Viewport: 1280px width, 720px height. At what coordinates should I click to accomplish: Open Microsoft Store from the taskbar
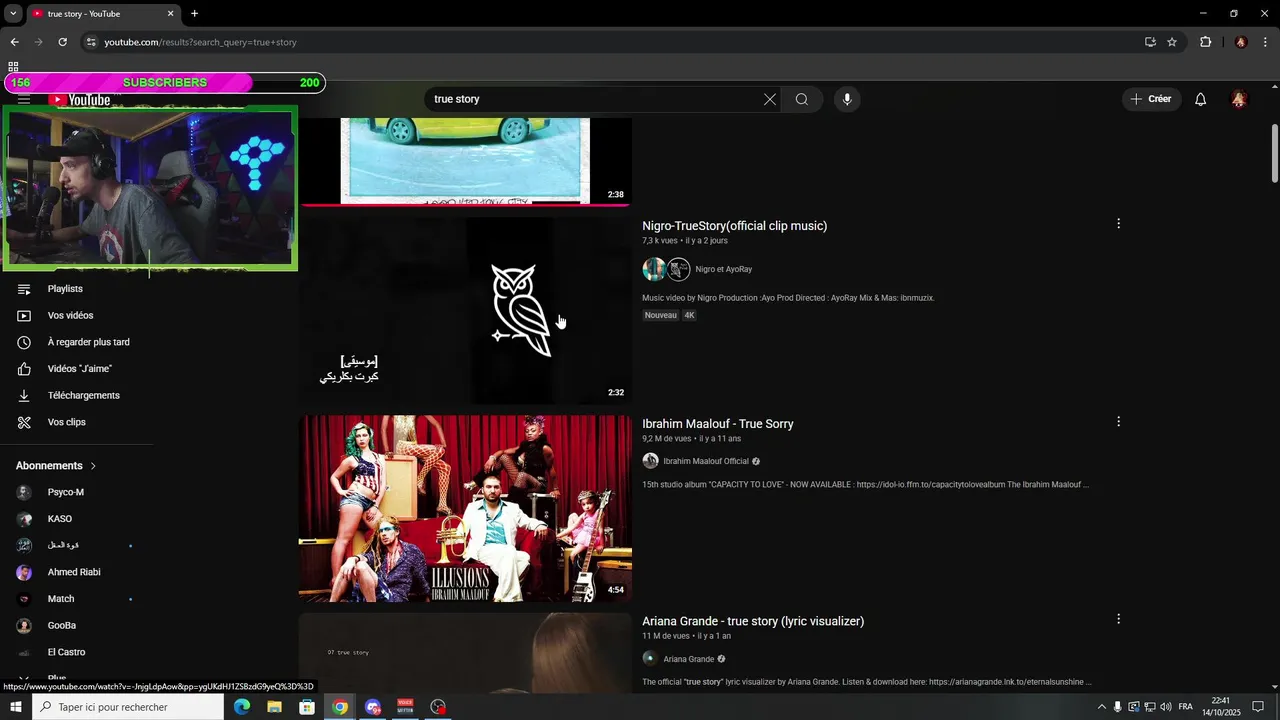[307, 707]
